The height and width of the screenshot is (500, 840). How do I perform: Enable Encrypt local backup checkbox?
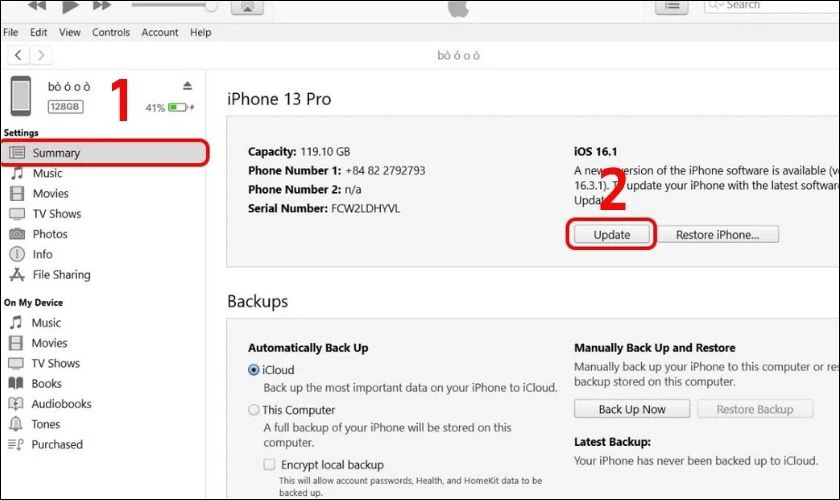point(269,465)
